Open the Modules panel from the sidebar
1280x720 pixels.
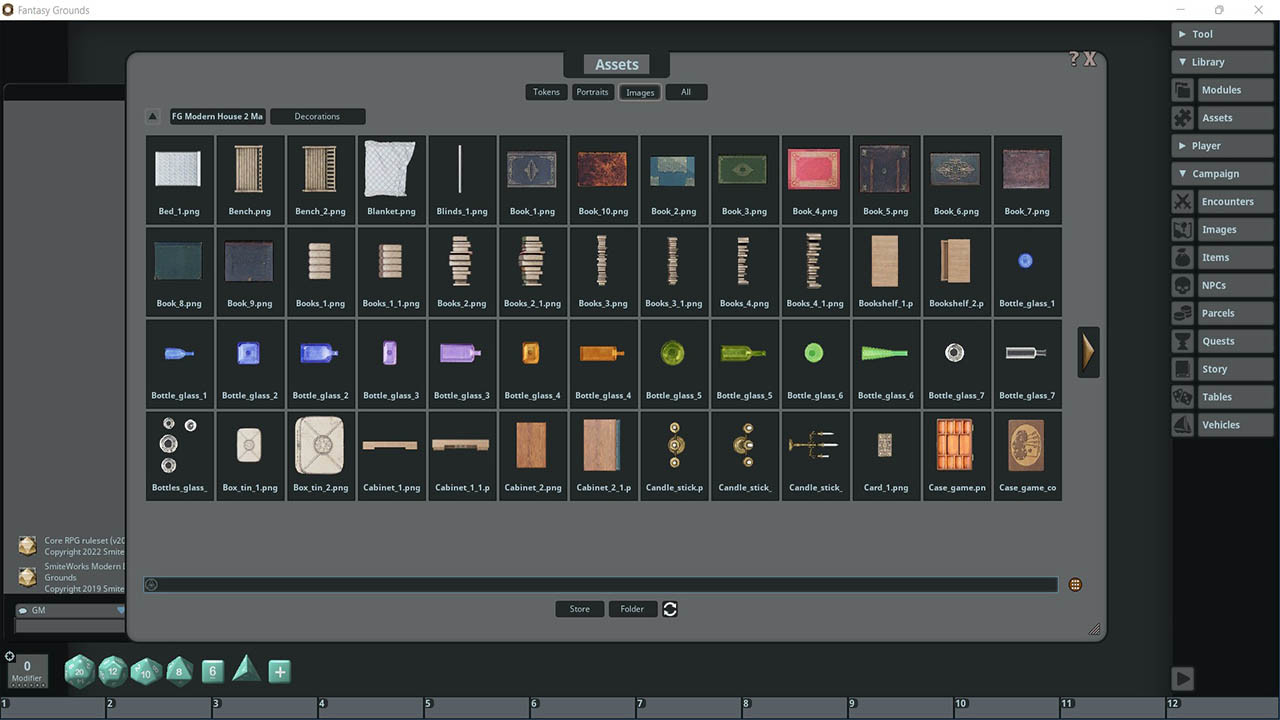(1222, 89)
